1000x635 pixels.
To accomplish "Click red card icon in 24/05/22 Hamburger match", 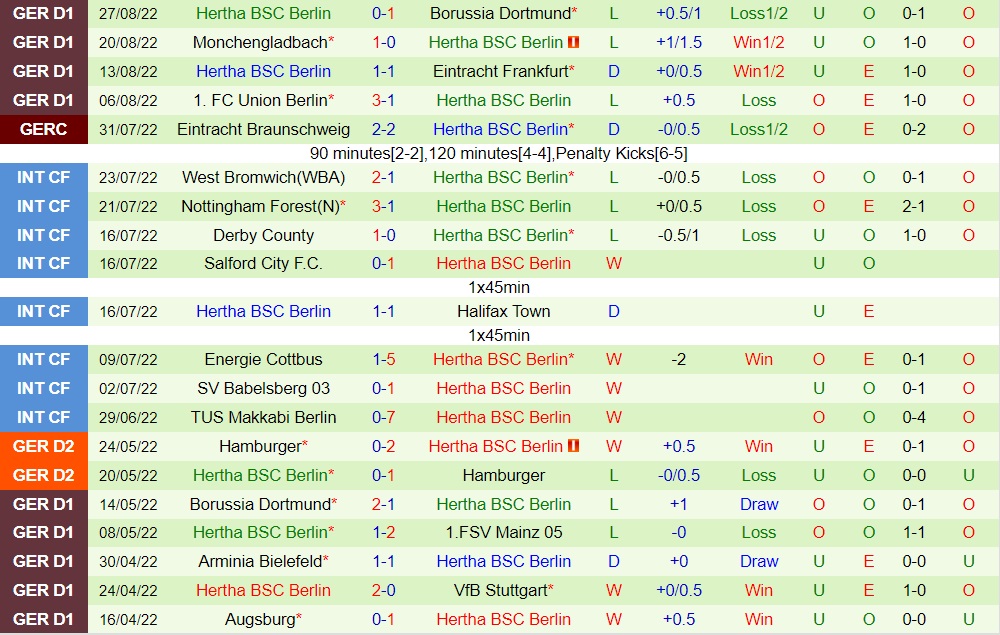I will pos(574,446).
